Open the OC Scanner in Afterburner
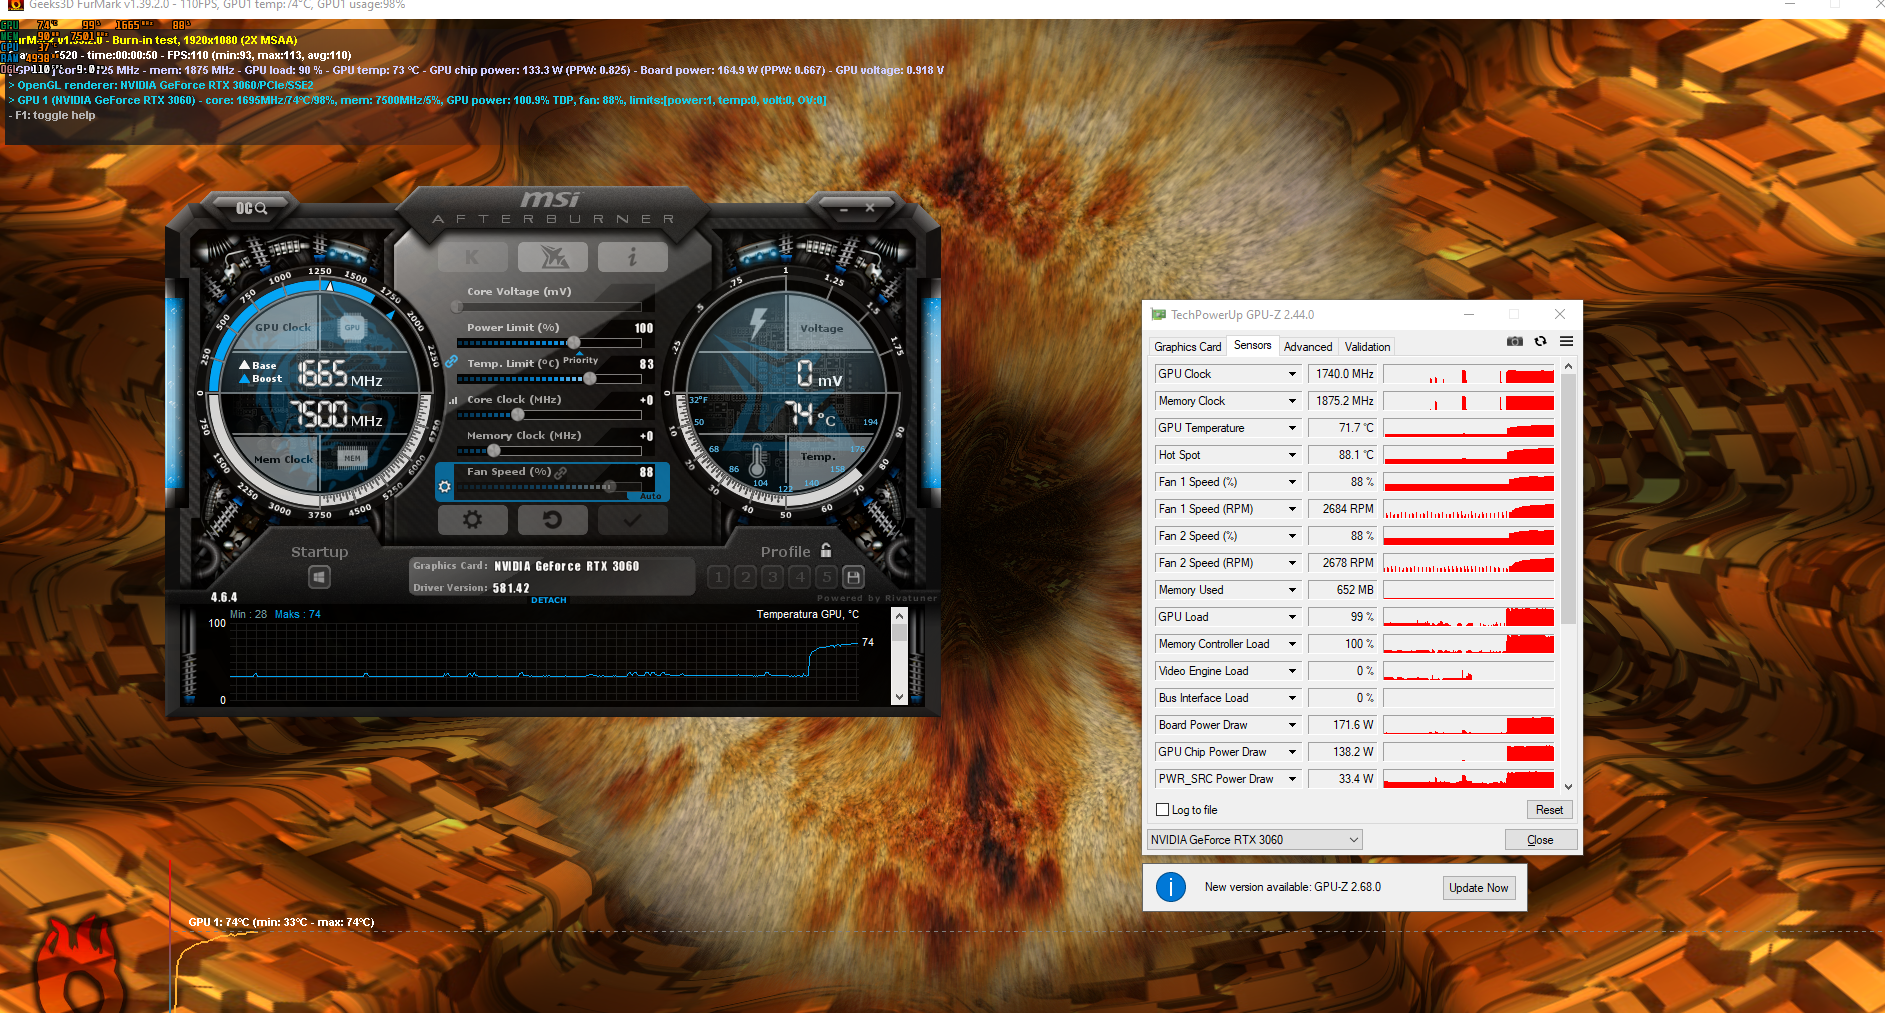Image resolution: width=1885 pixels, height=1013 pixels. coord(251,208)
